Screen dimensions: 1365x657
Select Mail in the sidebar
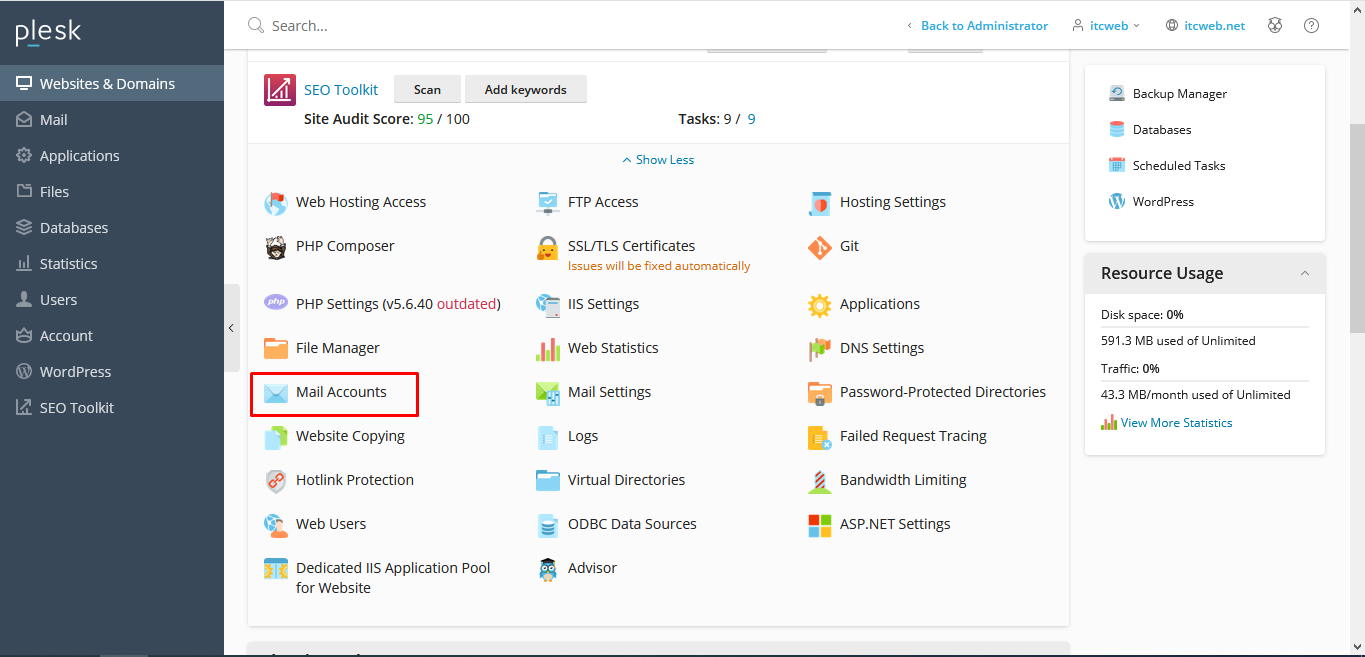[x=54, y=120]
